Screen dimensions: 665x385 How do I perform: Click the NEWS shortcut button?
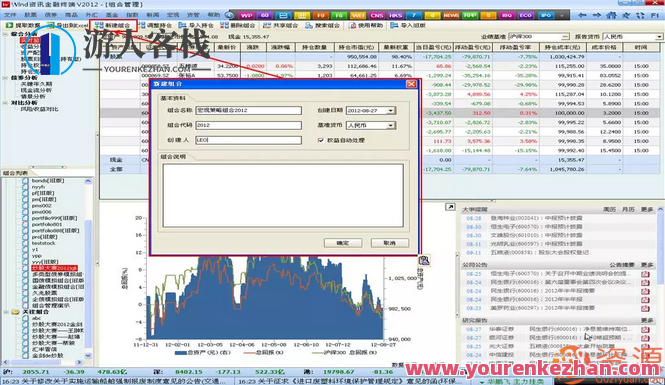pos(451,15)
